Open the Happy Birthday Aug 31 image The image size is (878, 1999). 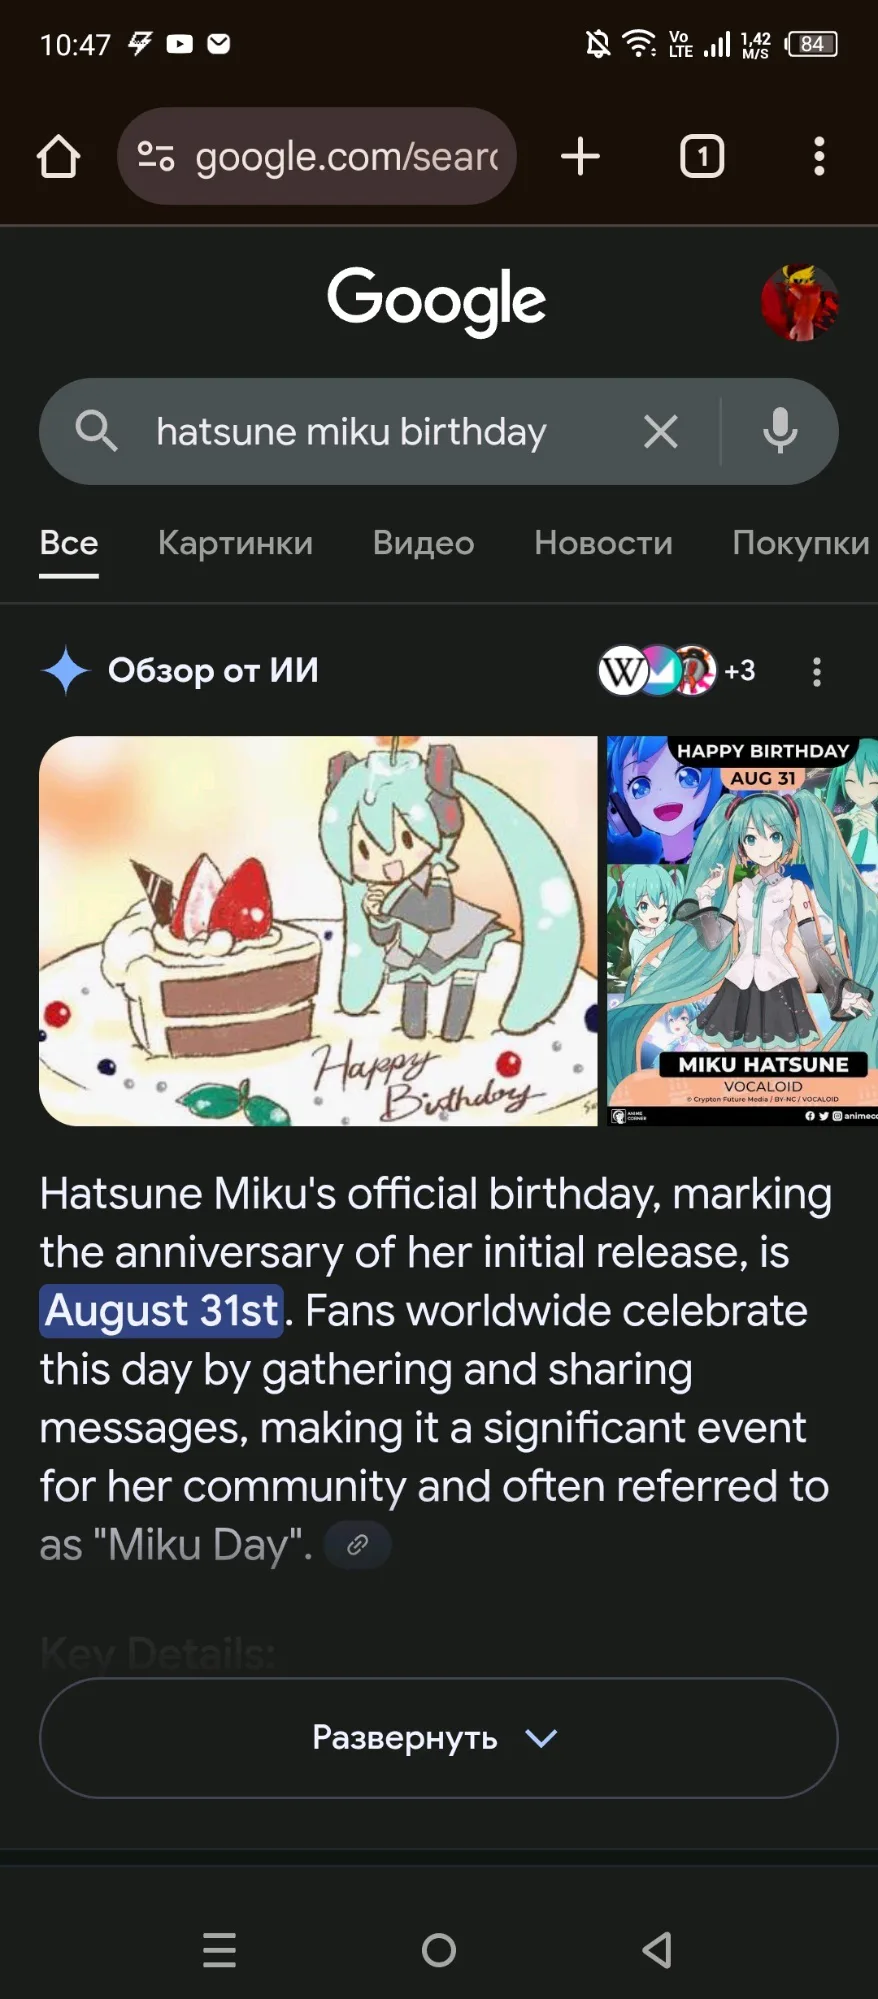(742, 931)
